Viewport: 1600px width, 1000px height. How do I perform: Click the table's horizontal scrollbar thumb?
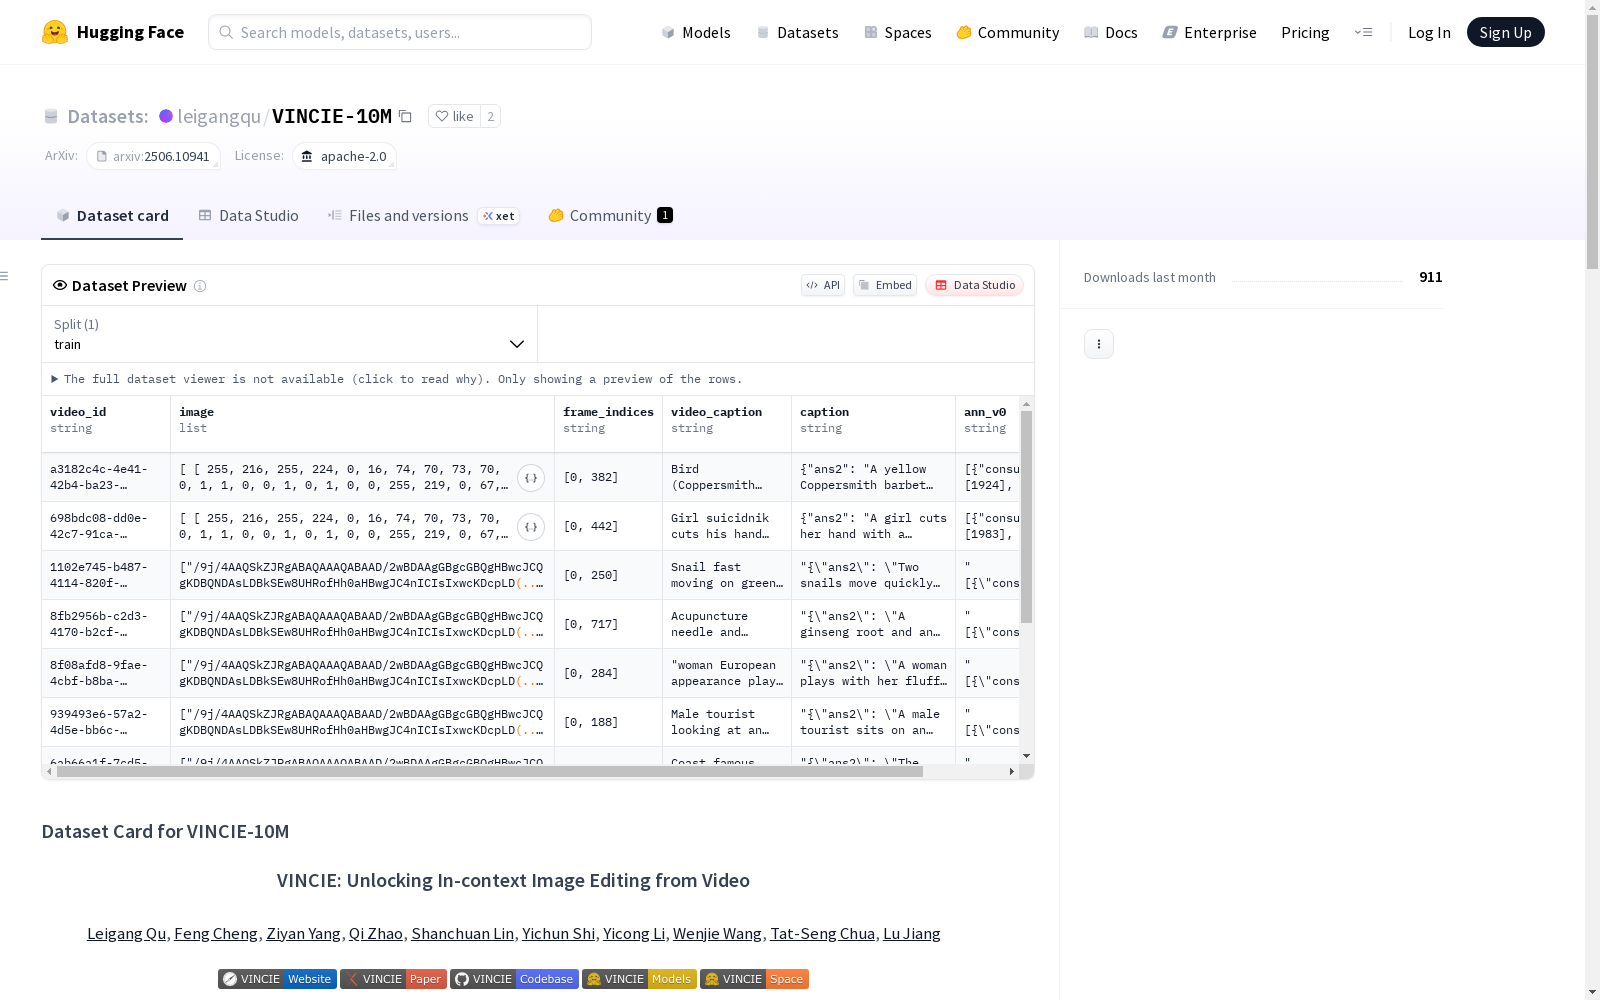490,771
